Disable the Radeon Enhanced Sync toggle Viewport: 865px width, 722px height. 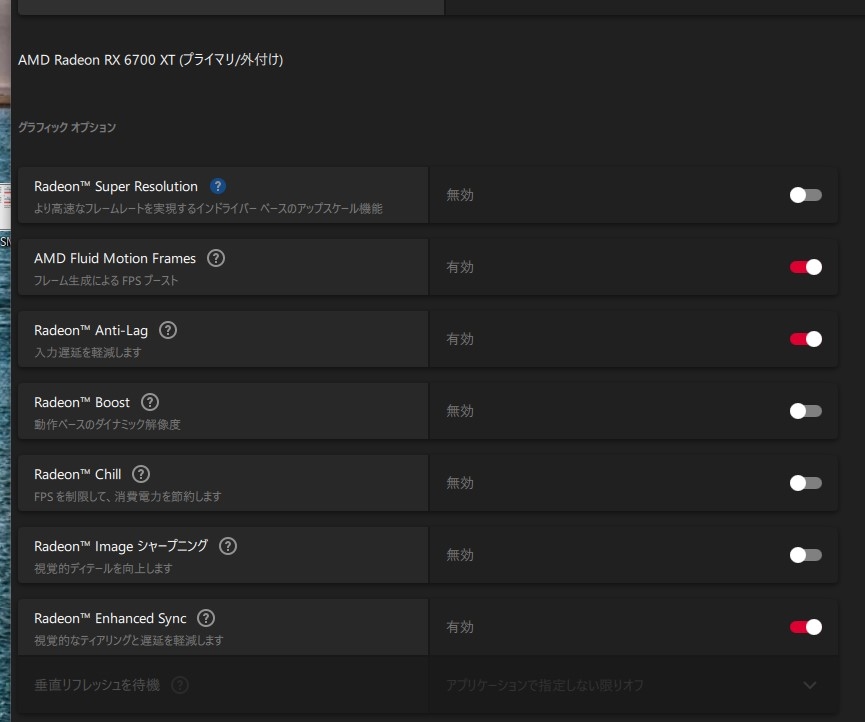tap(805, 627)
